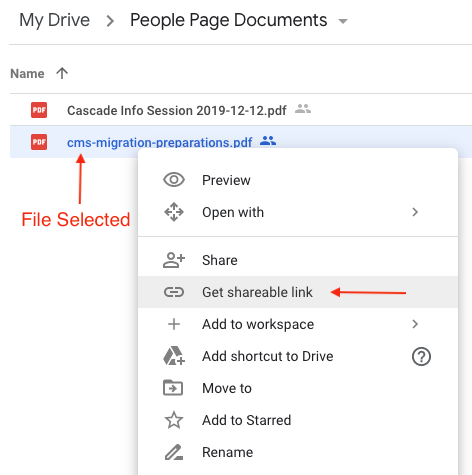
Task: Click the Name column header
Action: pyautogui.click(x=27, y=73)
